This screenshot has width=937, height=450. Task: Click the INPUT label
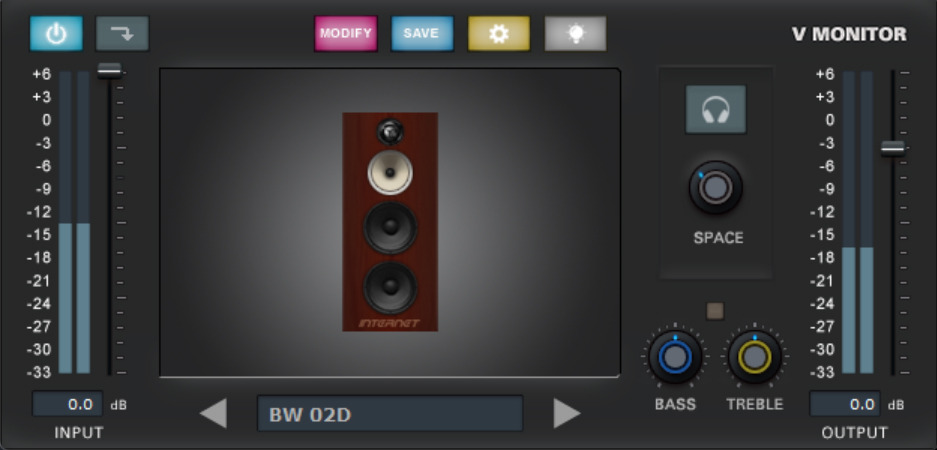coord(79,432)
